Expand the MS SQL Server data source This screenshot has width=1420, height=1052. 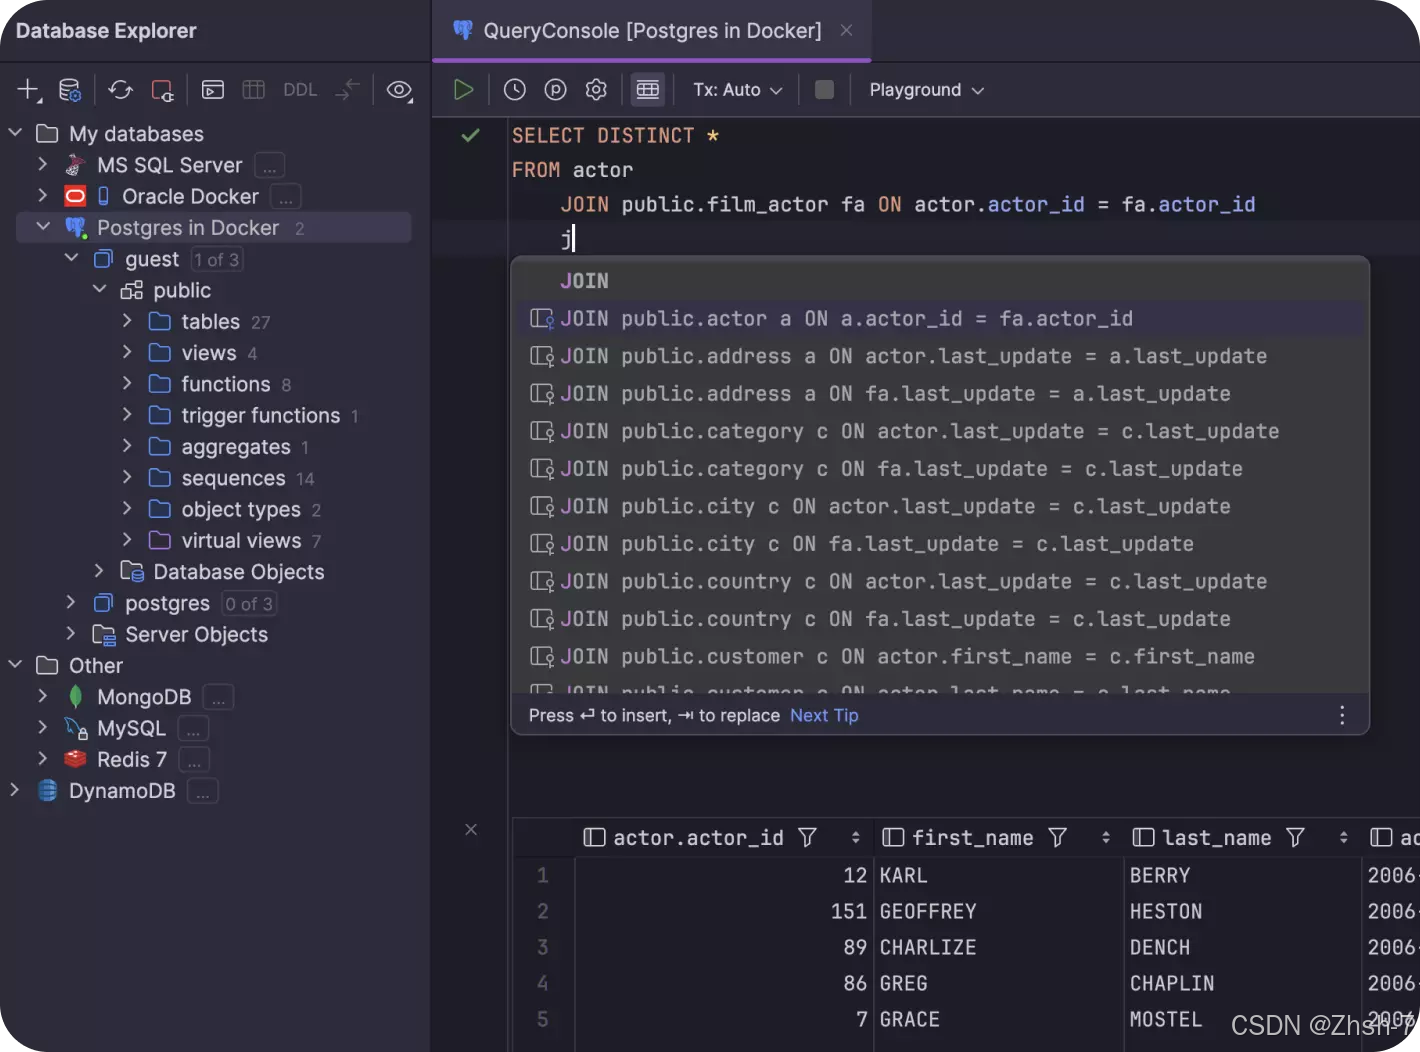pyautogui.click(x=43, y=164)
